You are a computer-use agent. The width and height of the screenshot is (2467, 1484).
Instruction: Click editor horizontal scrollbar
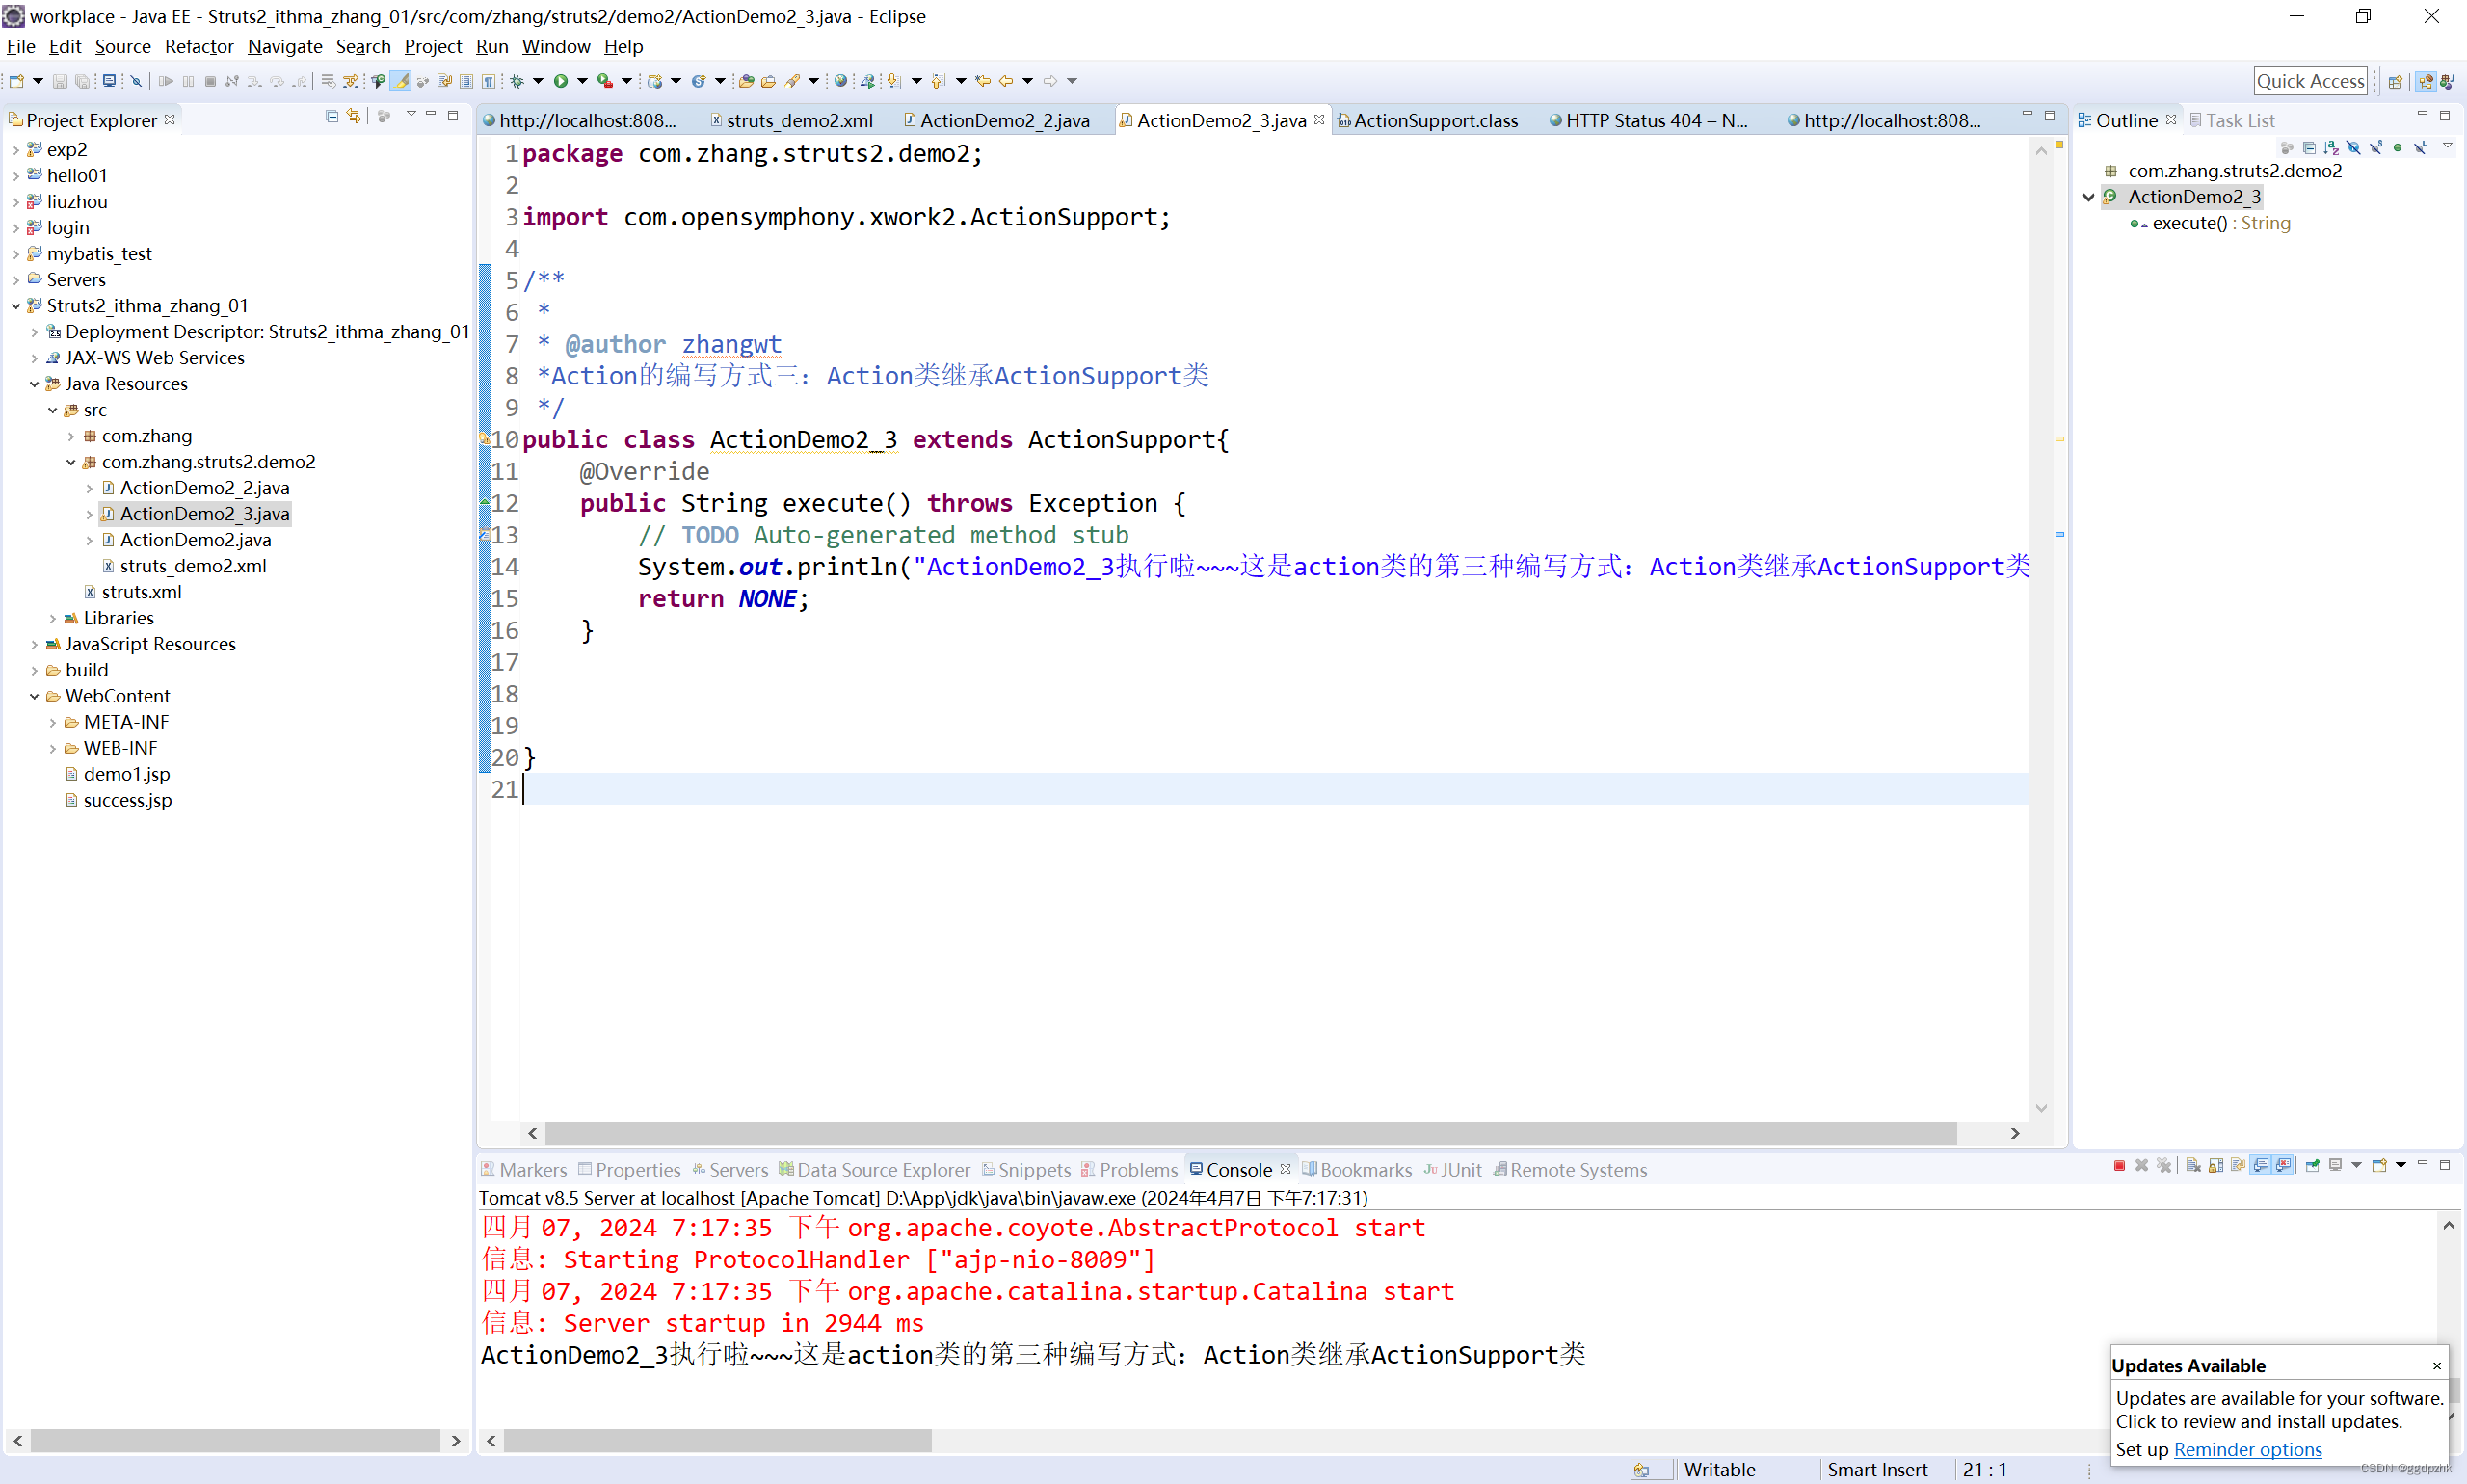pyautogui.click(x=1250, y=1133)
